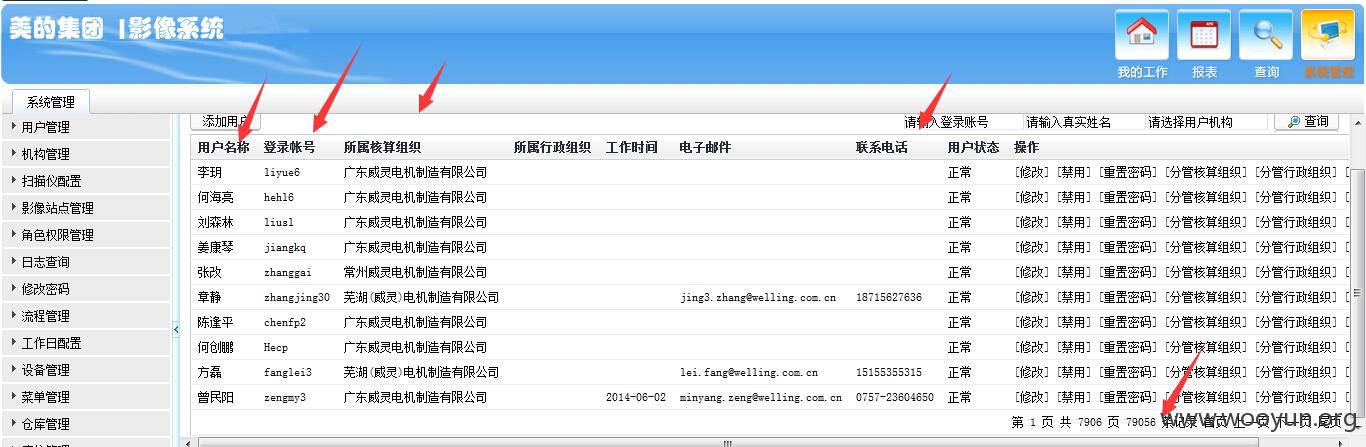This screenshot has height=447, width=1366.
Task: Click the 工作时间 column header
Action: [x=632, y=147]
